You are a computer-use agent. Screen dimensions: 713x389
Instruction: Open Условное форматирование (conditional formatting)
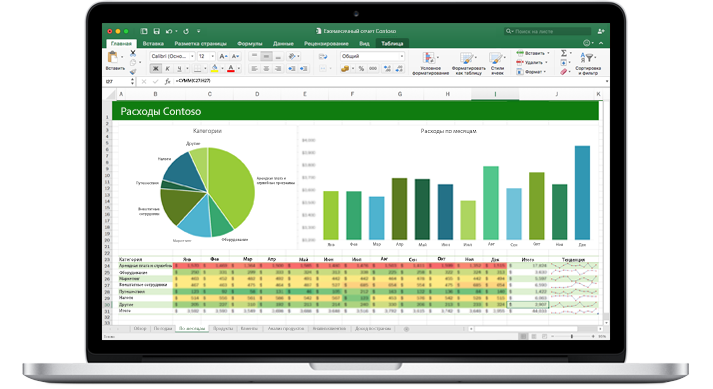(x=430, y=63)
